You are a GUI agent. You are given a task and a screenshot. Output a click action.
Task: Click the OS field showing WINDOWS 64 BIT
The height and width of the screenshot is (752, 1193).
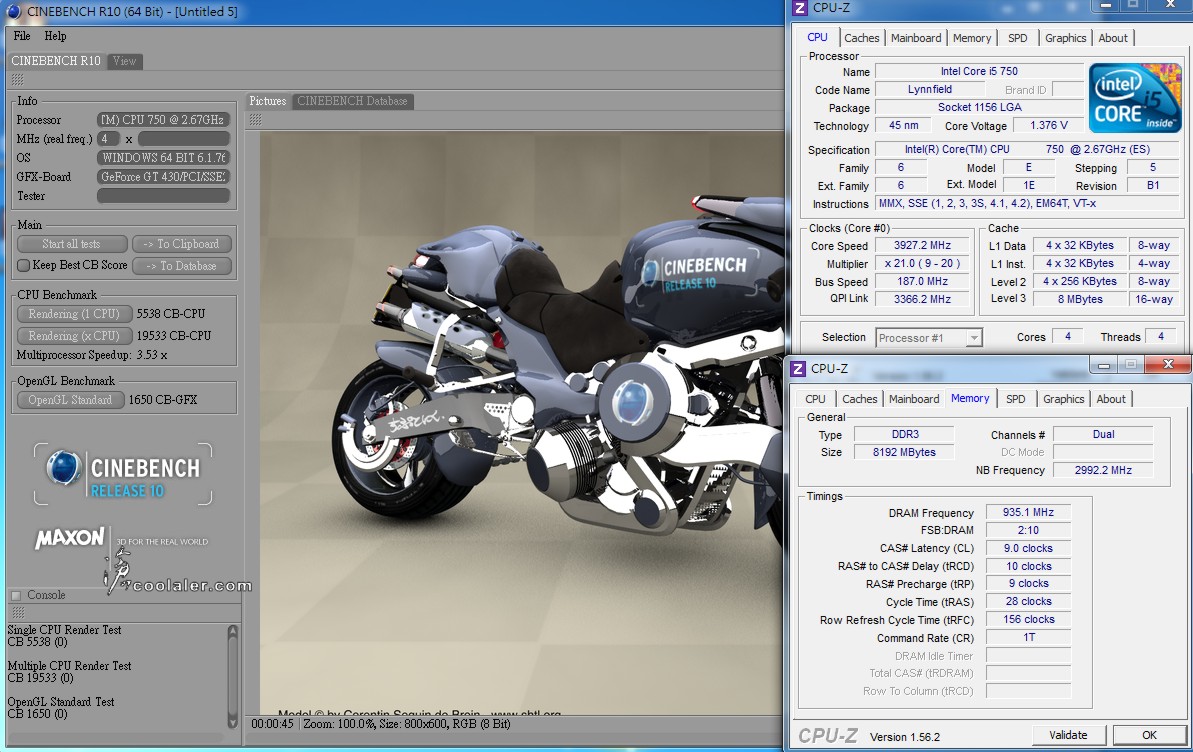click(x=163, y=158)
